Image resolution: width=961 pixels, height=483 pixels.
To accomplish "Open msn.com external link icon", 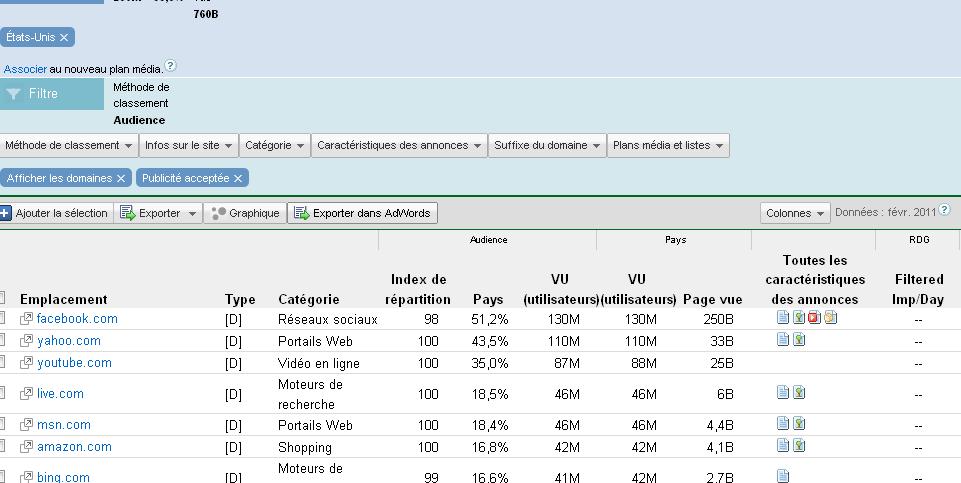I will (26, 425).
